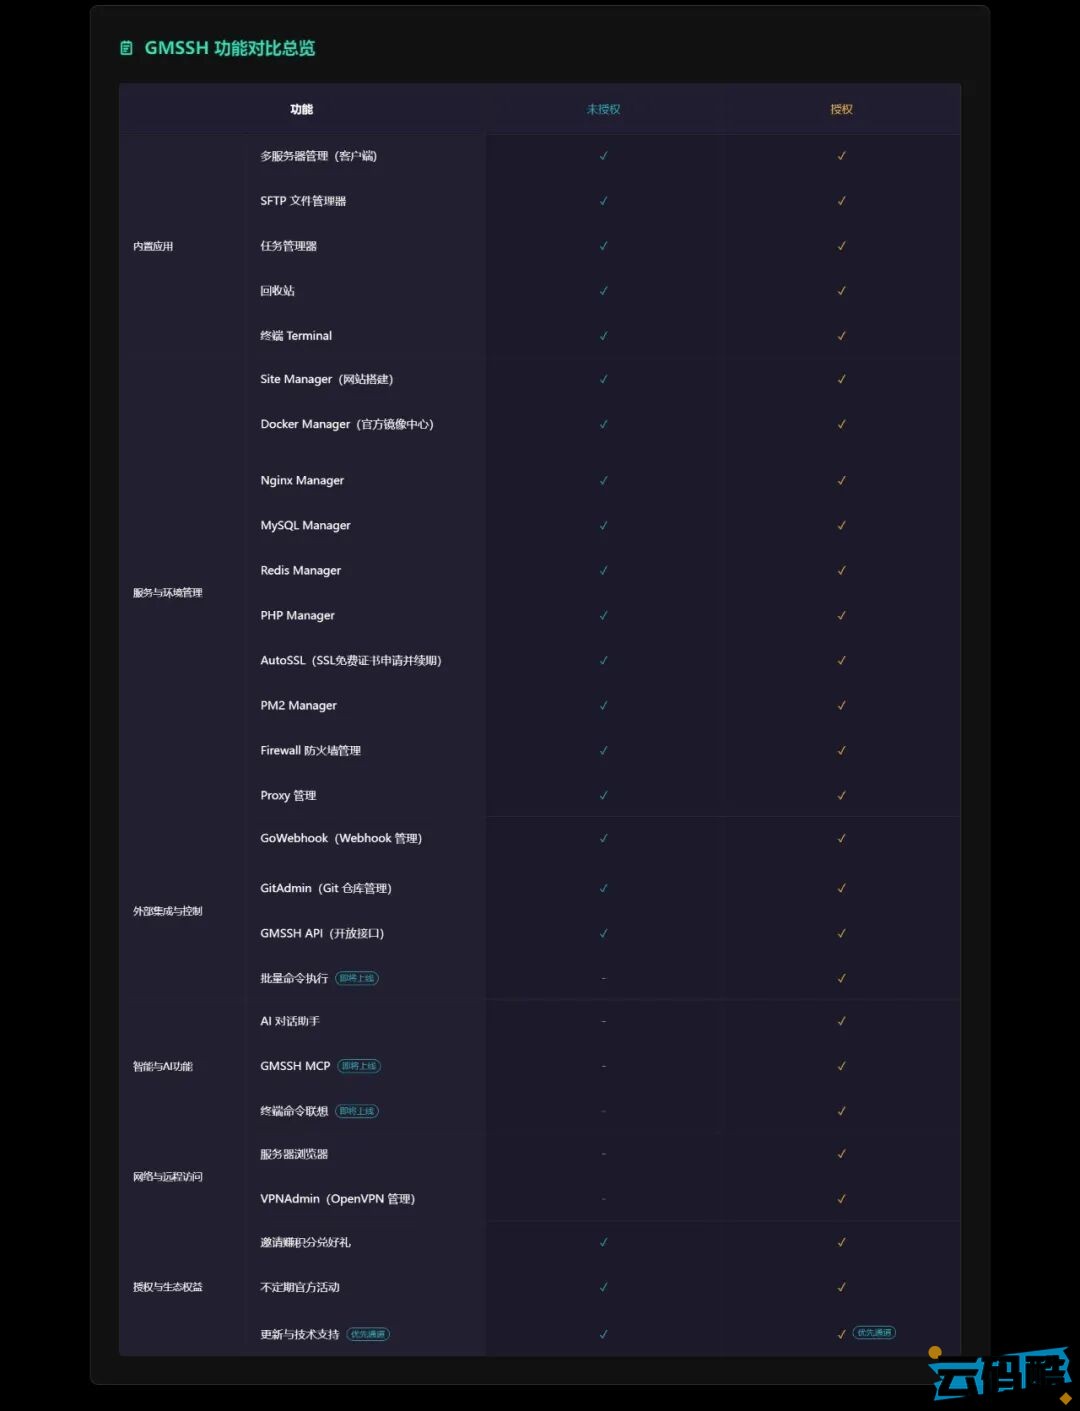The width and height of the screenshot is (1080, 1411).
Task: Click the 授权 checkmark for AI 对话助手
Action: pyautogui.click(x=841, y=1021)
